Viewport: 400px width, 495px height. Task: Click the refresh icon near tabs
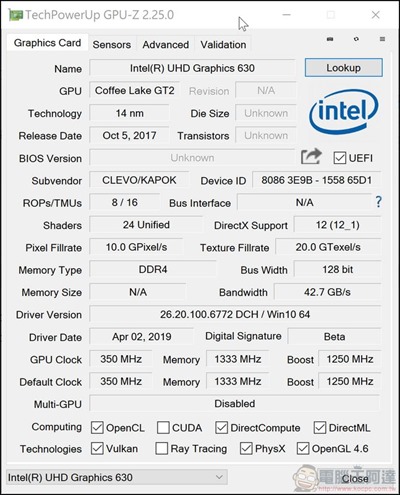[x=356, y=39]
